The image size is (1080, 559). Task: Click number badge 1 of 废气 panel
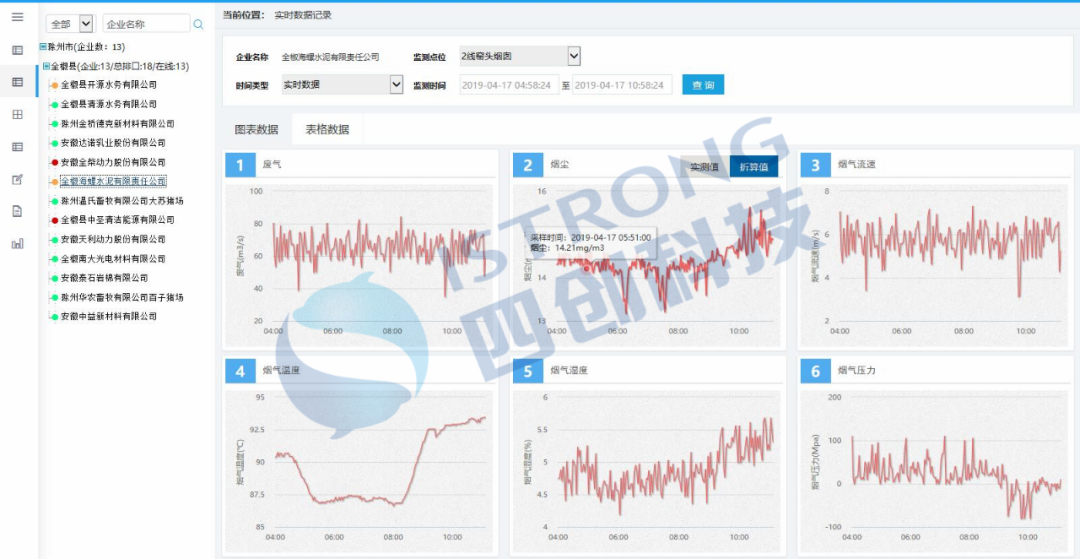(x=240, y=165)
